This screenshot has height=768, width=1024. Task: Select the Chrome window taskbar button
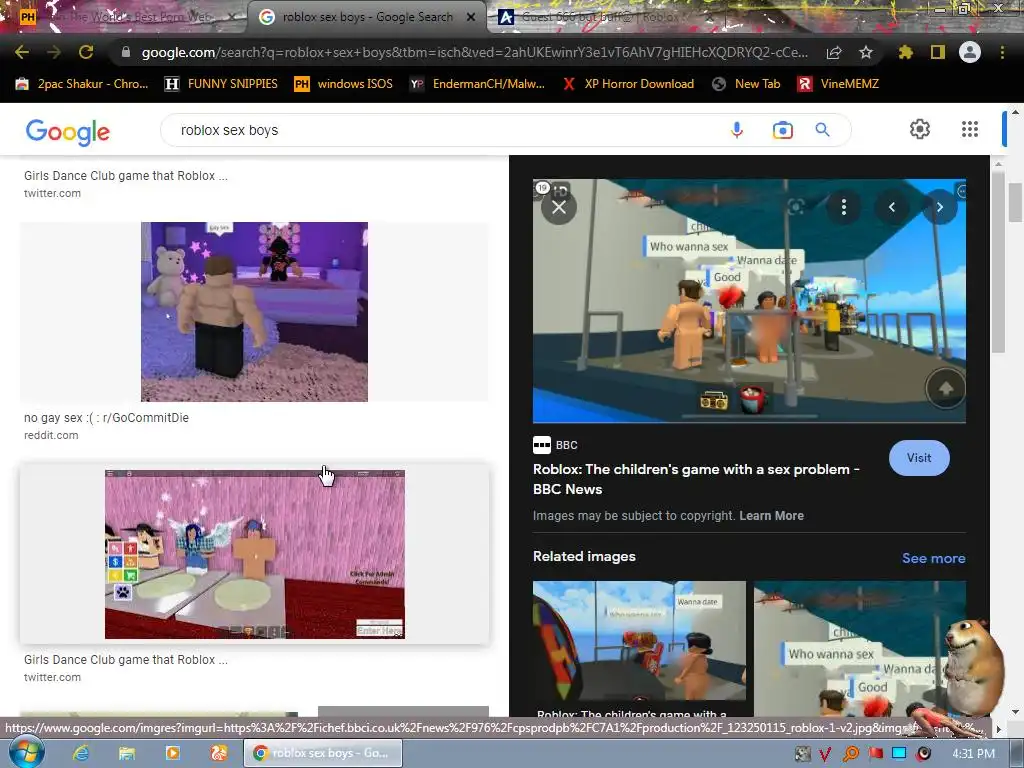(x=323, y=753)
